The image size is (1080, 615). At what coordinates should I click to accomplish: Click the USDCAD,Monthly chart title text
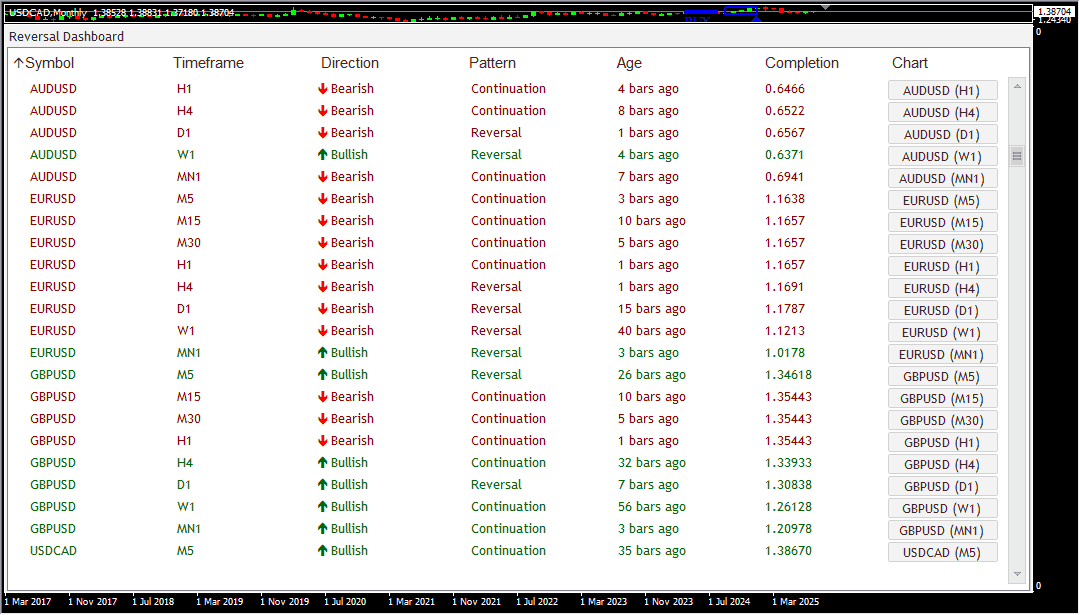tap(48, 12)
